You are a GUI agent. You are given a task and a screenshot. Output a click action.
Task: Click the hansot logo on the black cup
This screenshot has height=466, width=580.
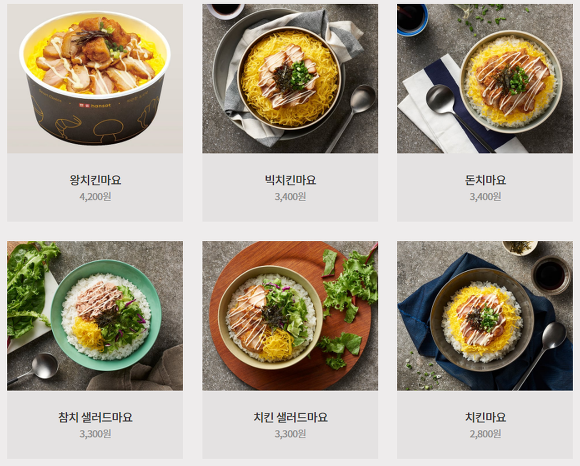pos(95,105)
